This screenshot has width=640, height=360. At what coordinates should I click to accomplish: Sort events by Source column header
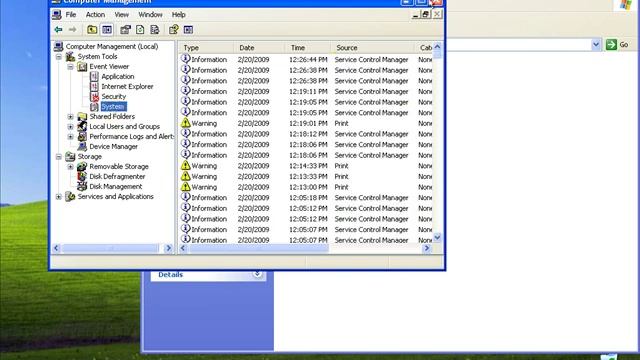pos(373,48)
